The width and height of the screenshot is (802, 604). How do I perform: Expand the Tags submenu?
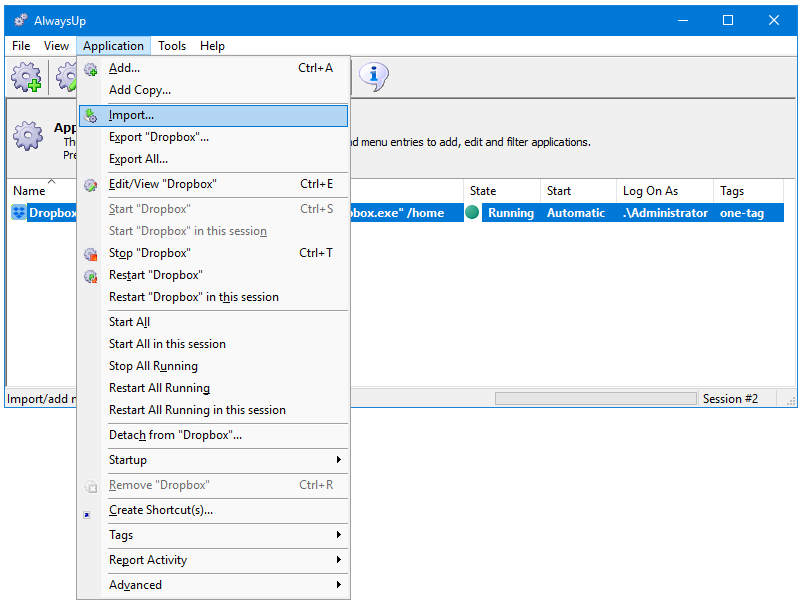pyautogui.click(x=213, y=535)
